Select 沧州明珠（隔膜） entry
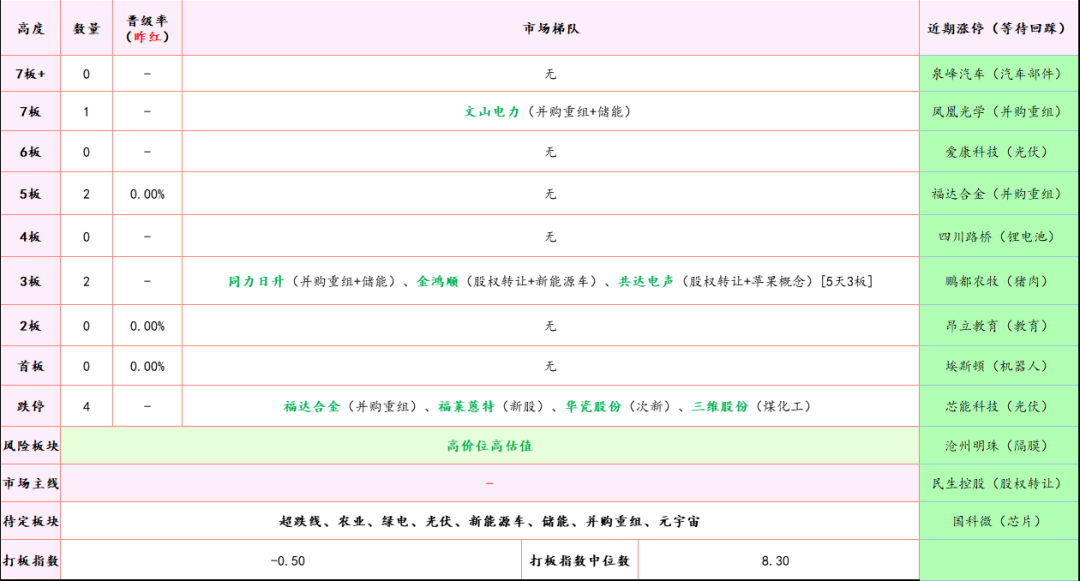The width and height of the screenshot is (1080, 581). click(x=997, y=445)
